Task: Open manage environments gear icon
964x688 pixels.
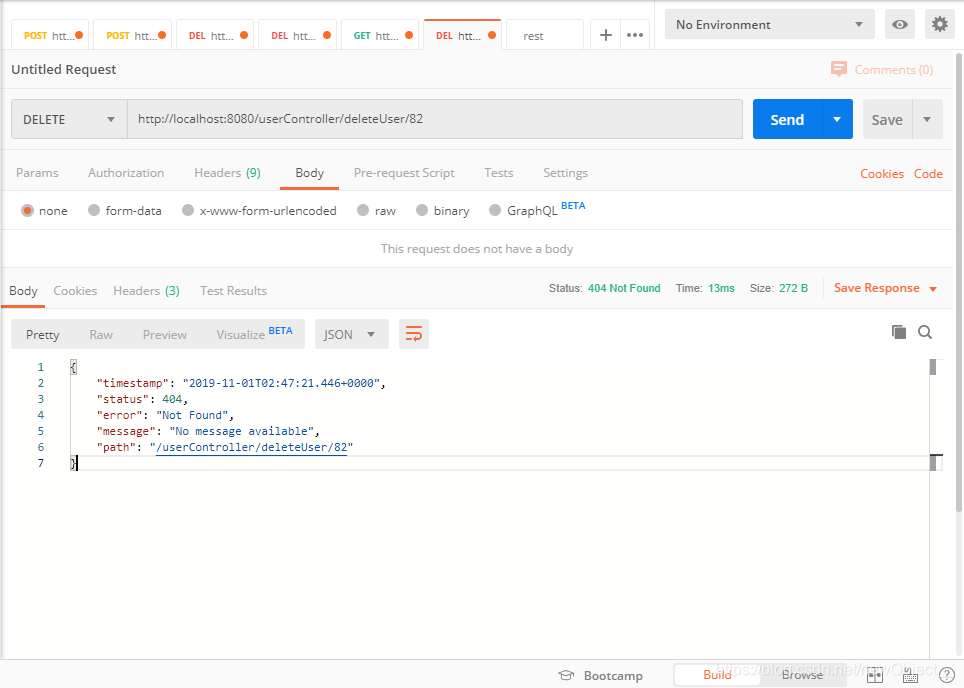Action: click(x=939, y=25)
